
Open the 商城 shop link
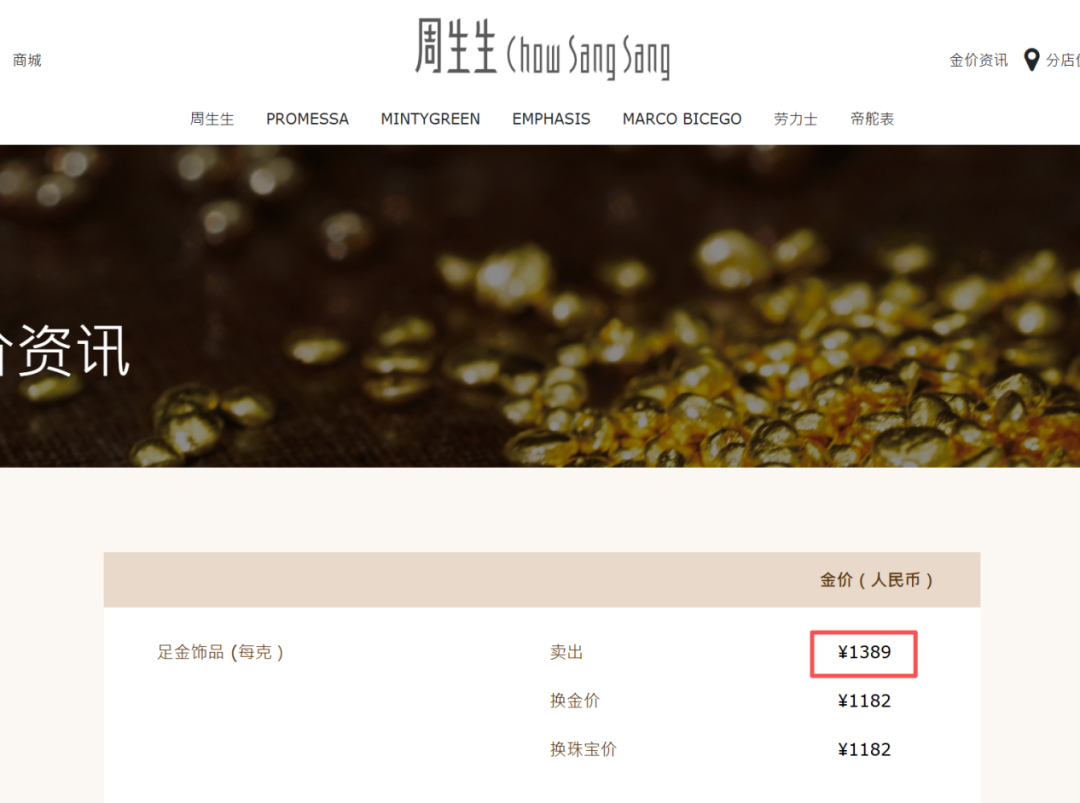point(27,61)
